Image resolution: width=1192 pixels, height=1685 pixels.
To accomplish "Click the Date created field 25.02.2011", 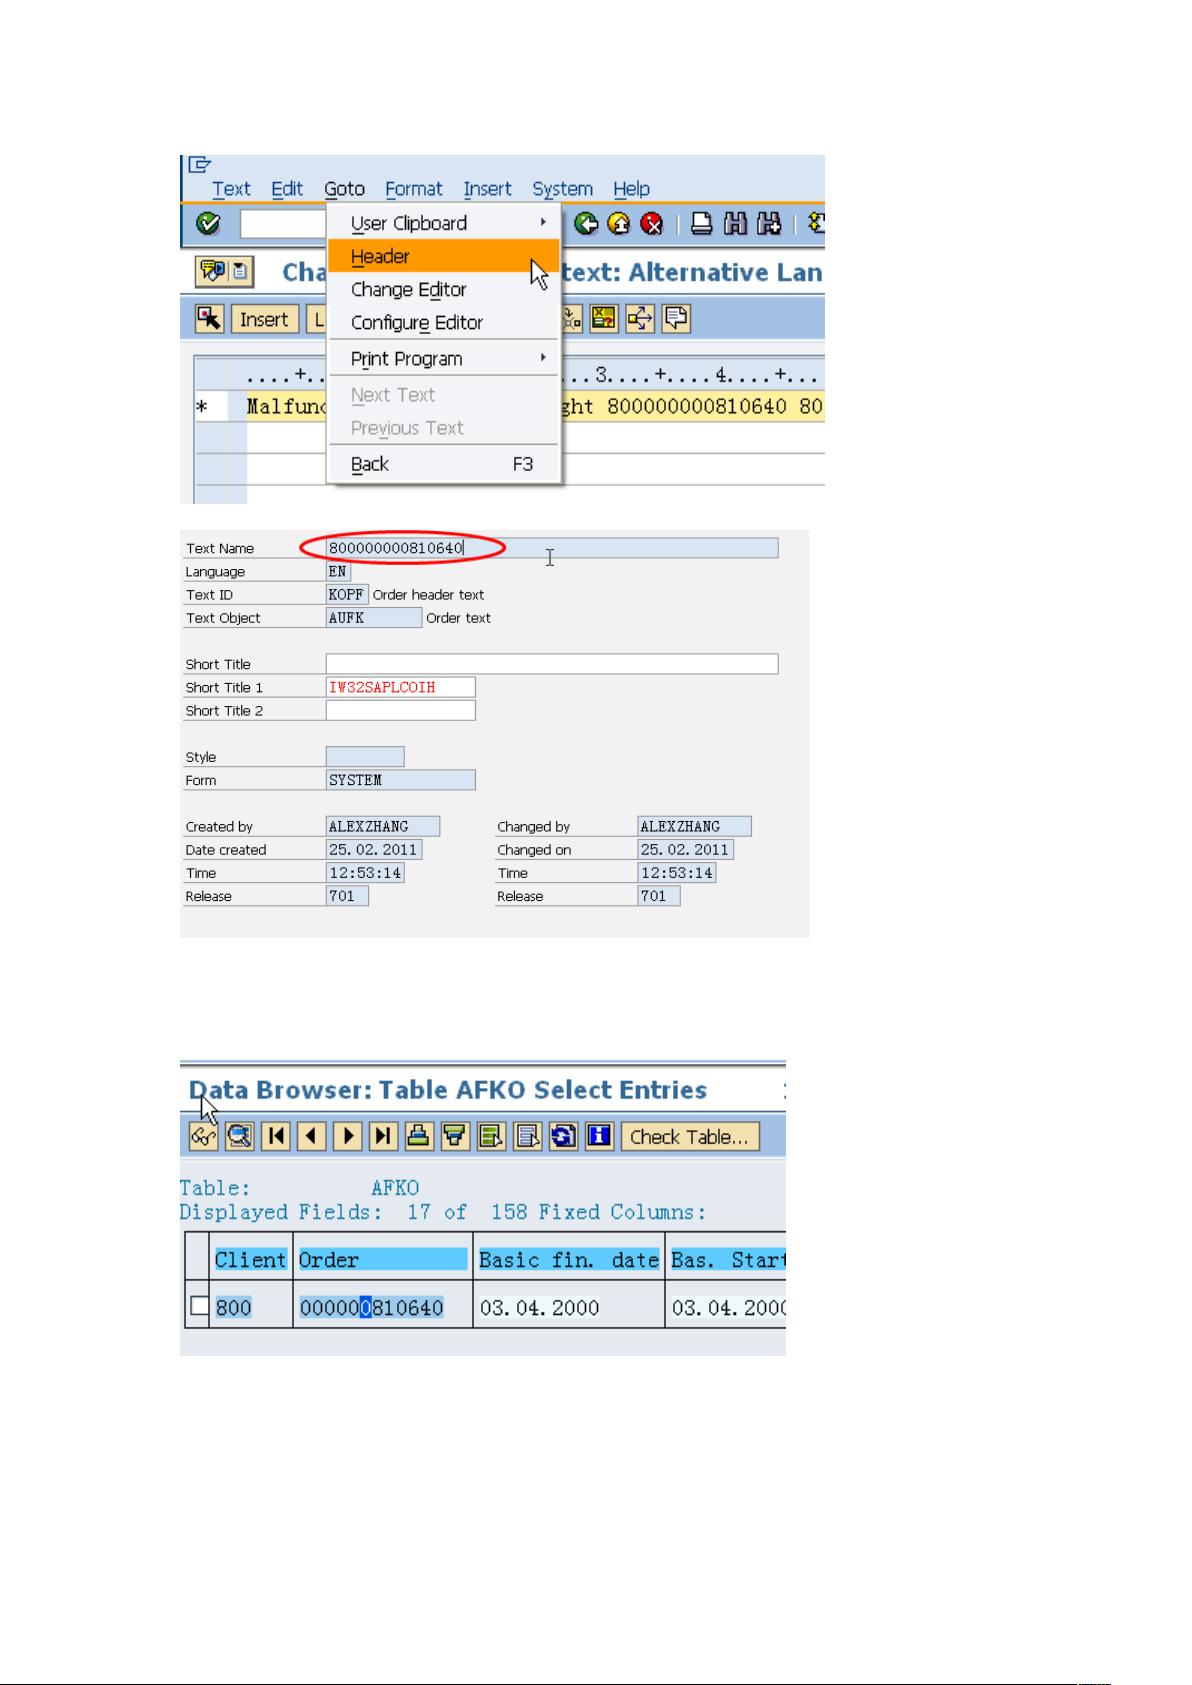I will coord(374,849).
